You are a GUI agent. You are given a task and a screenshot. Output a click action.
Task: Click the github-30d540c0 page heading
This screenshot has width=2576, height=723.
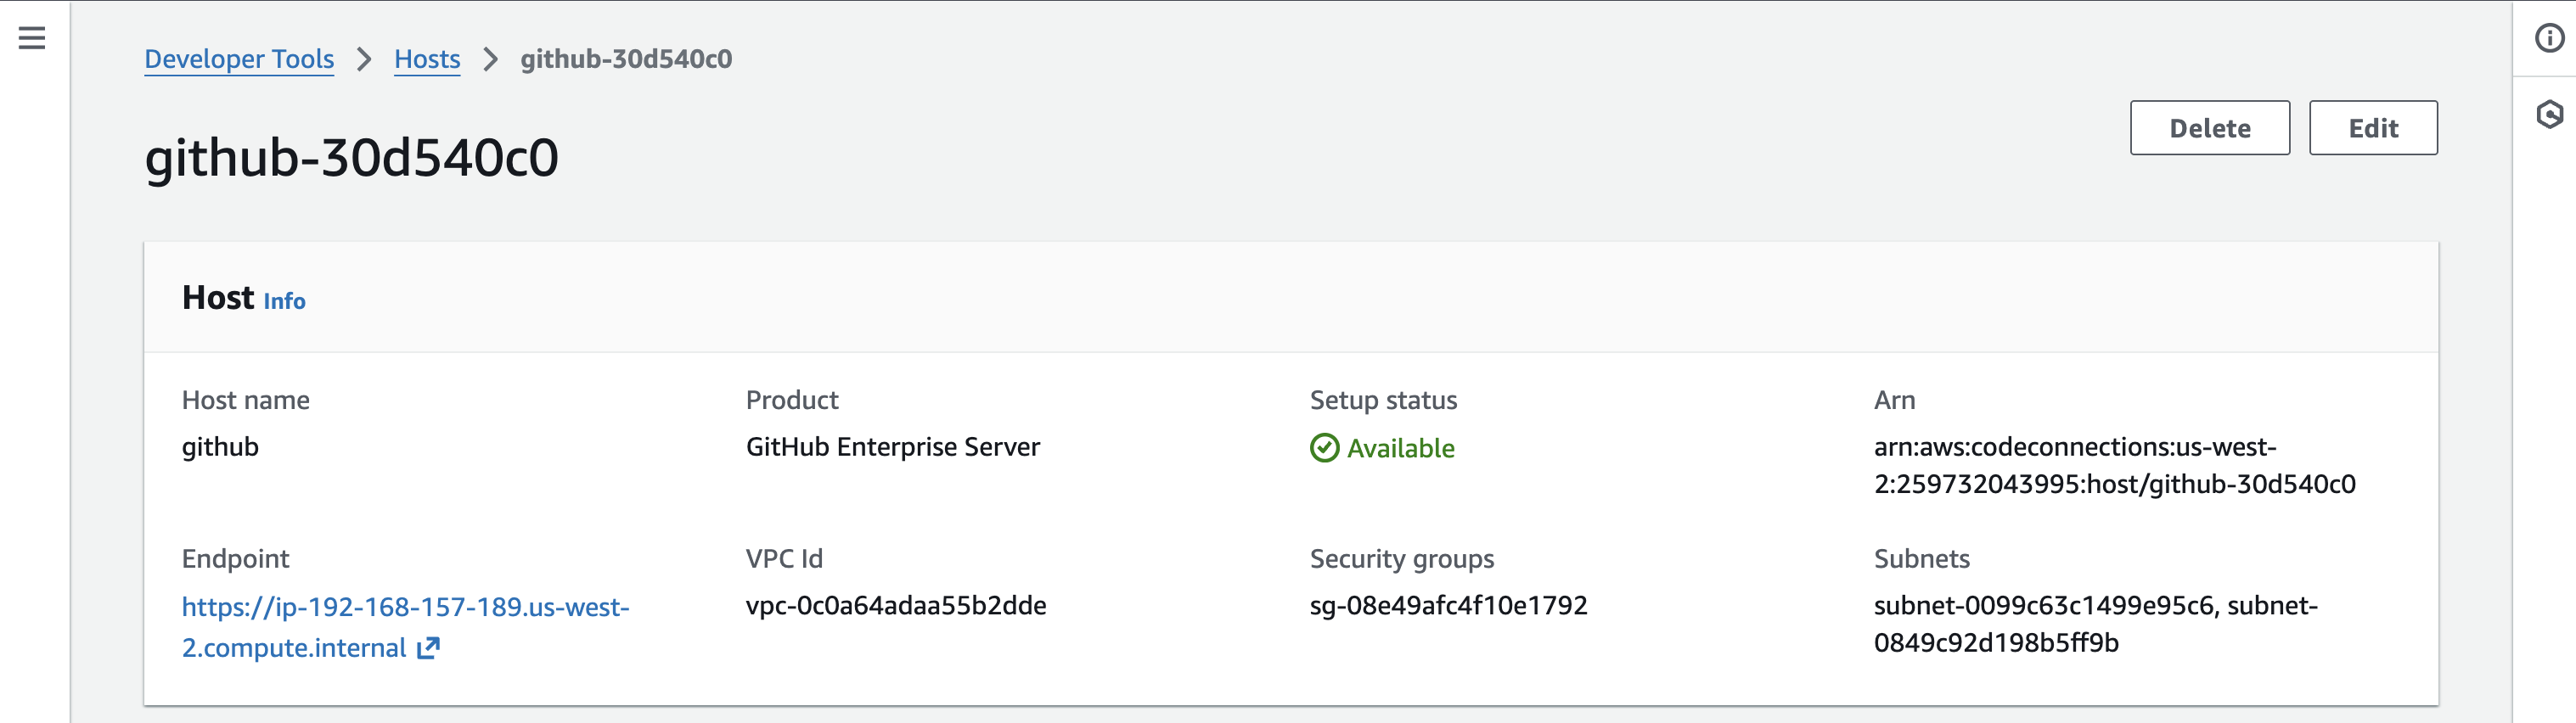[x=352, y=157]
